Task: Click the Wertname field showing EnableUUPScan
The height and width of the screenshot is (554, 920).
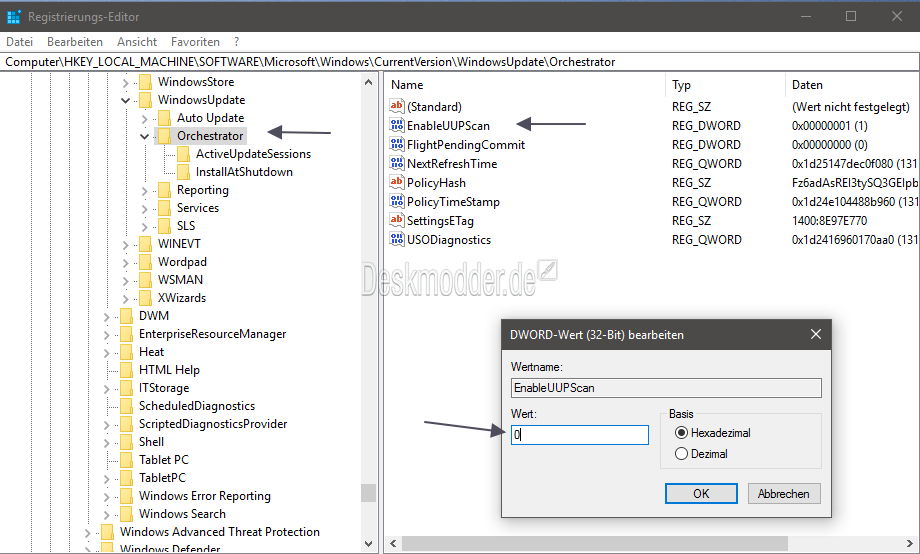Action: point(666,387)
